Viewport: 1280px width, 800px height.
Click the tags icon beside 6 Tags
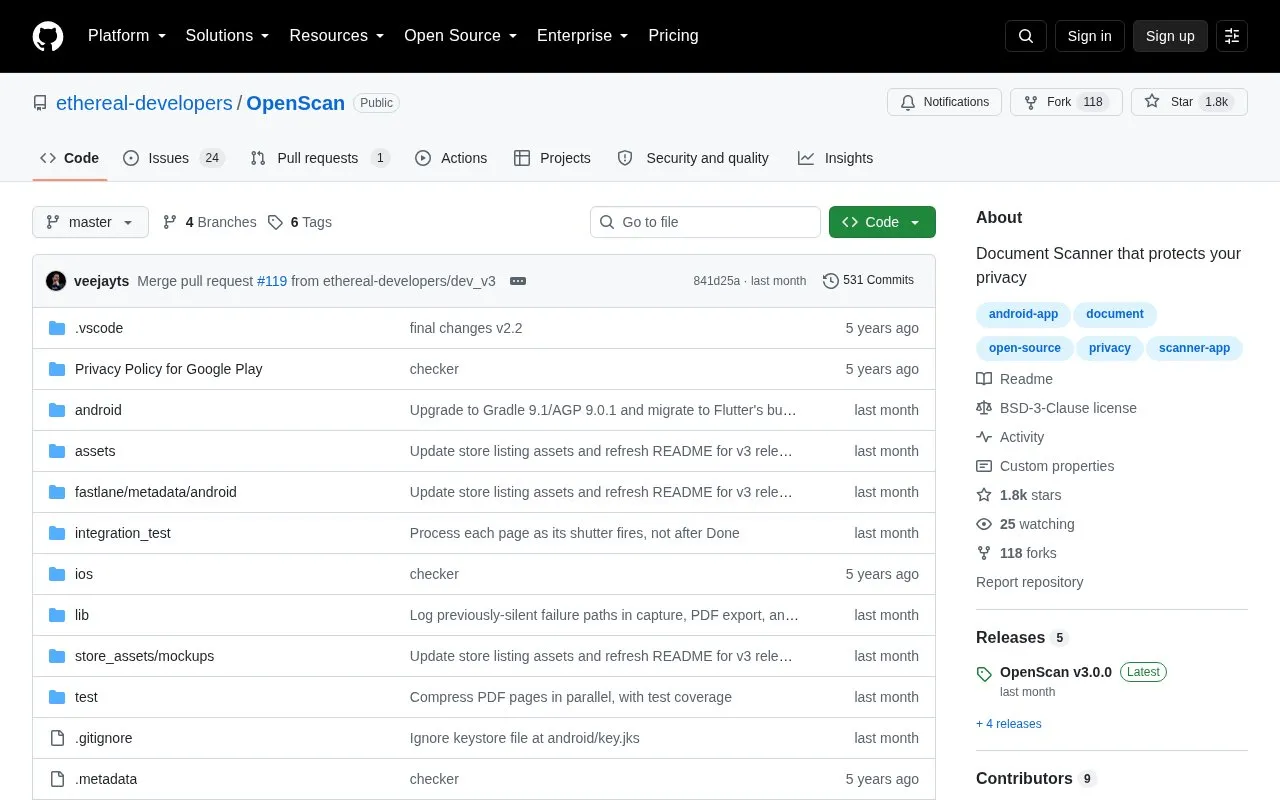(x=276, y=222)
